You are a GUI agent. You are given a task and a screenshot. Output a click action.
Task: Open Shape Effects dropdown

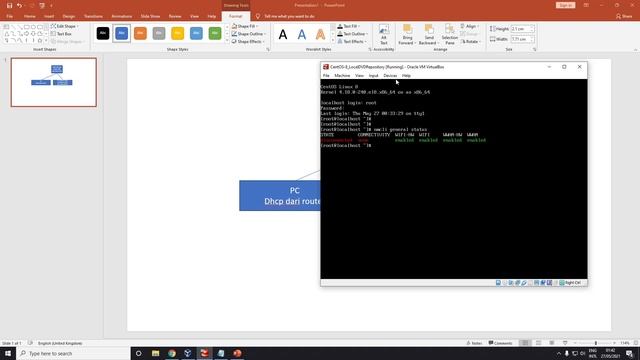point(248,42)
